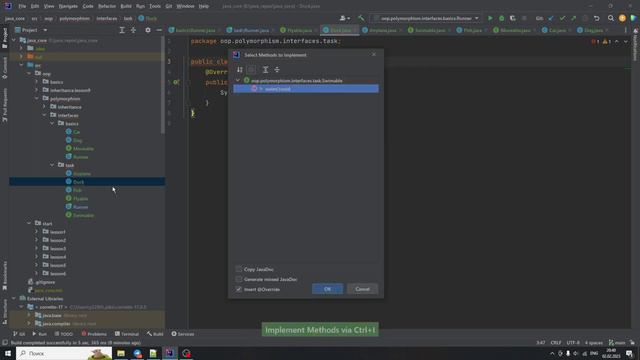Open Search Everywhere magnifier
Viewport: 640px width, 360px height.
click(x=611, y=18)
